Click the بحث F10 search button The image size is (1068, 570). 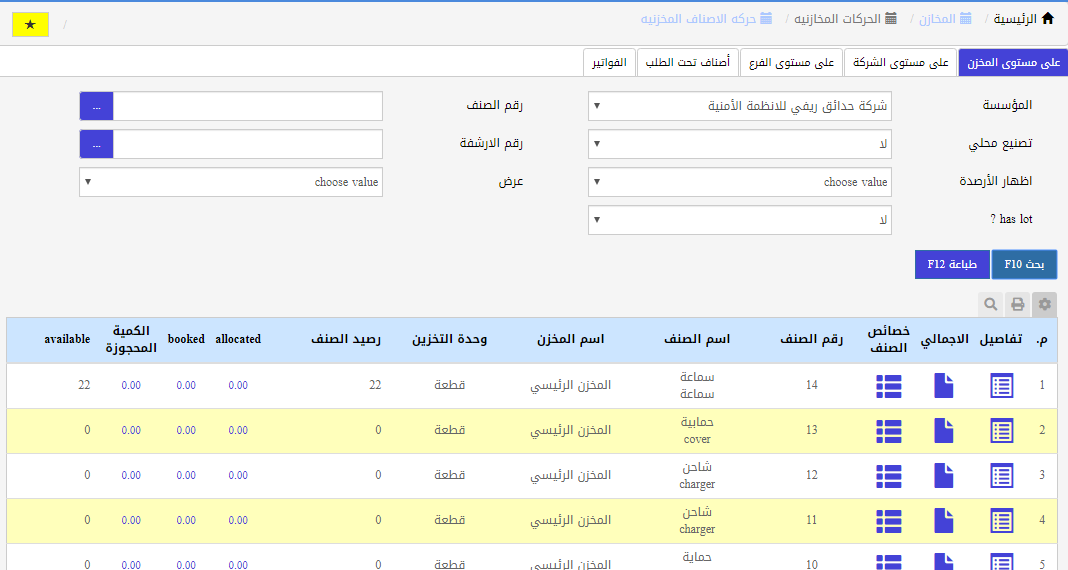coord(1024,265)
